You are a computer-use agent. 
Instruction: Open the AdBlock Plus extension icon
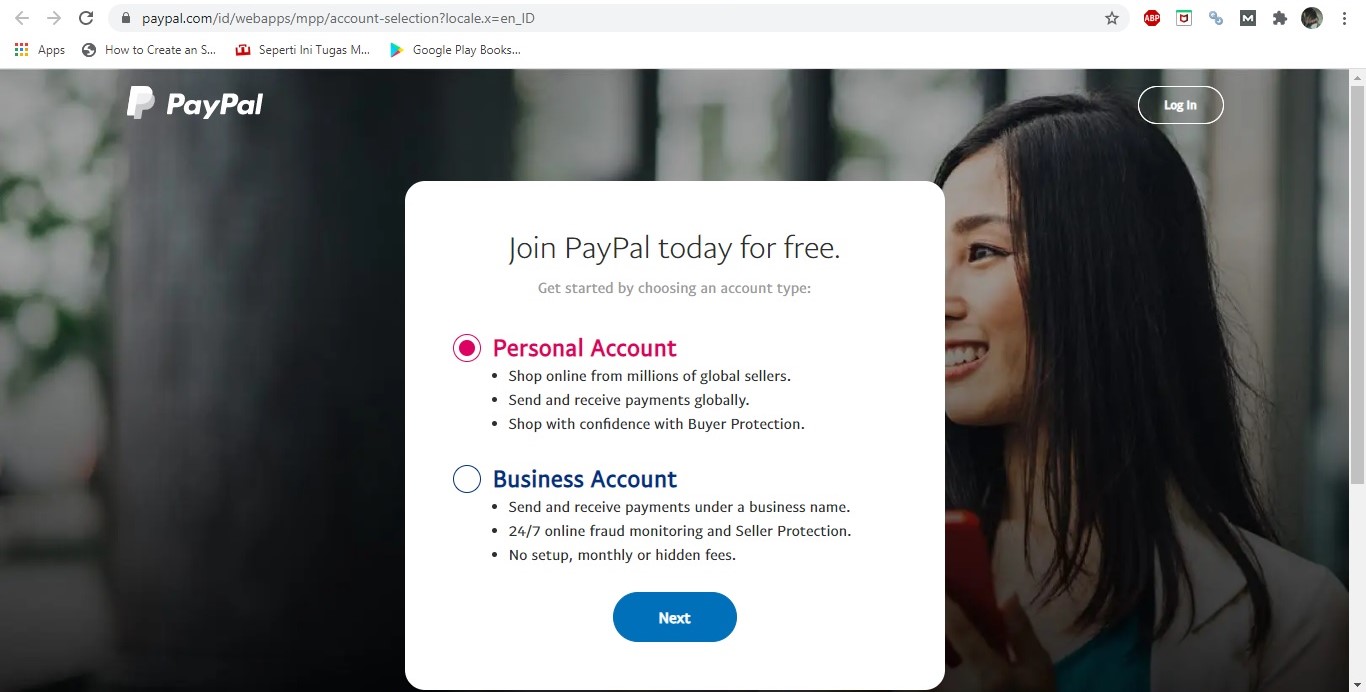1152,18
